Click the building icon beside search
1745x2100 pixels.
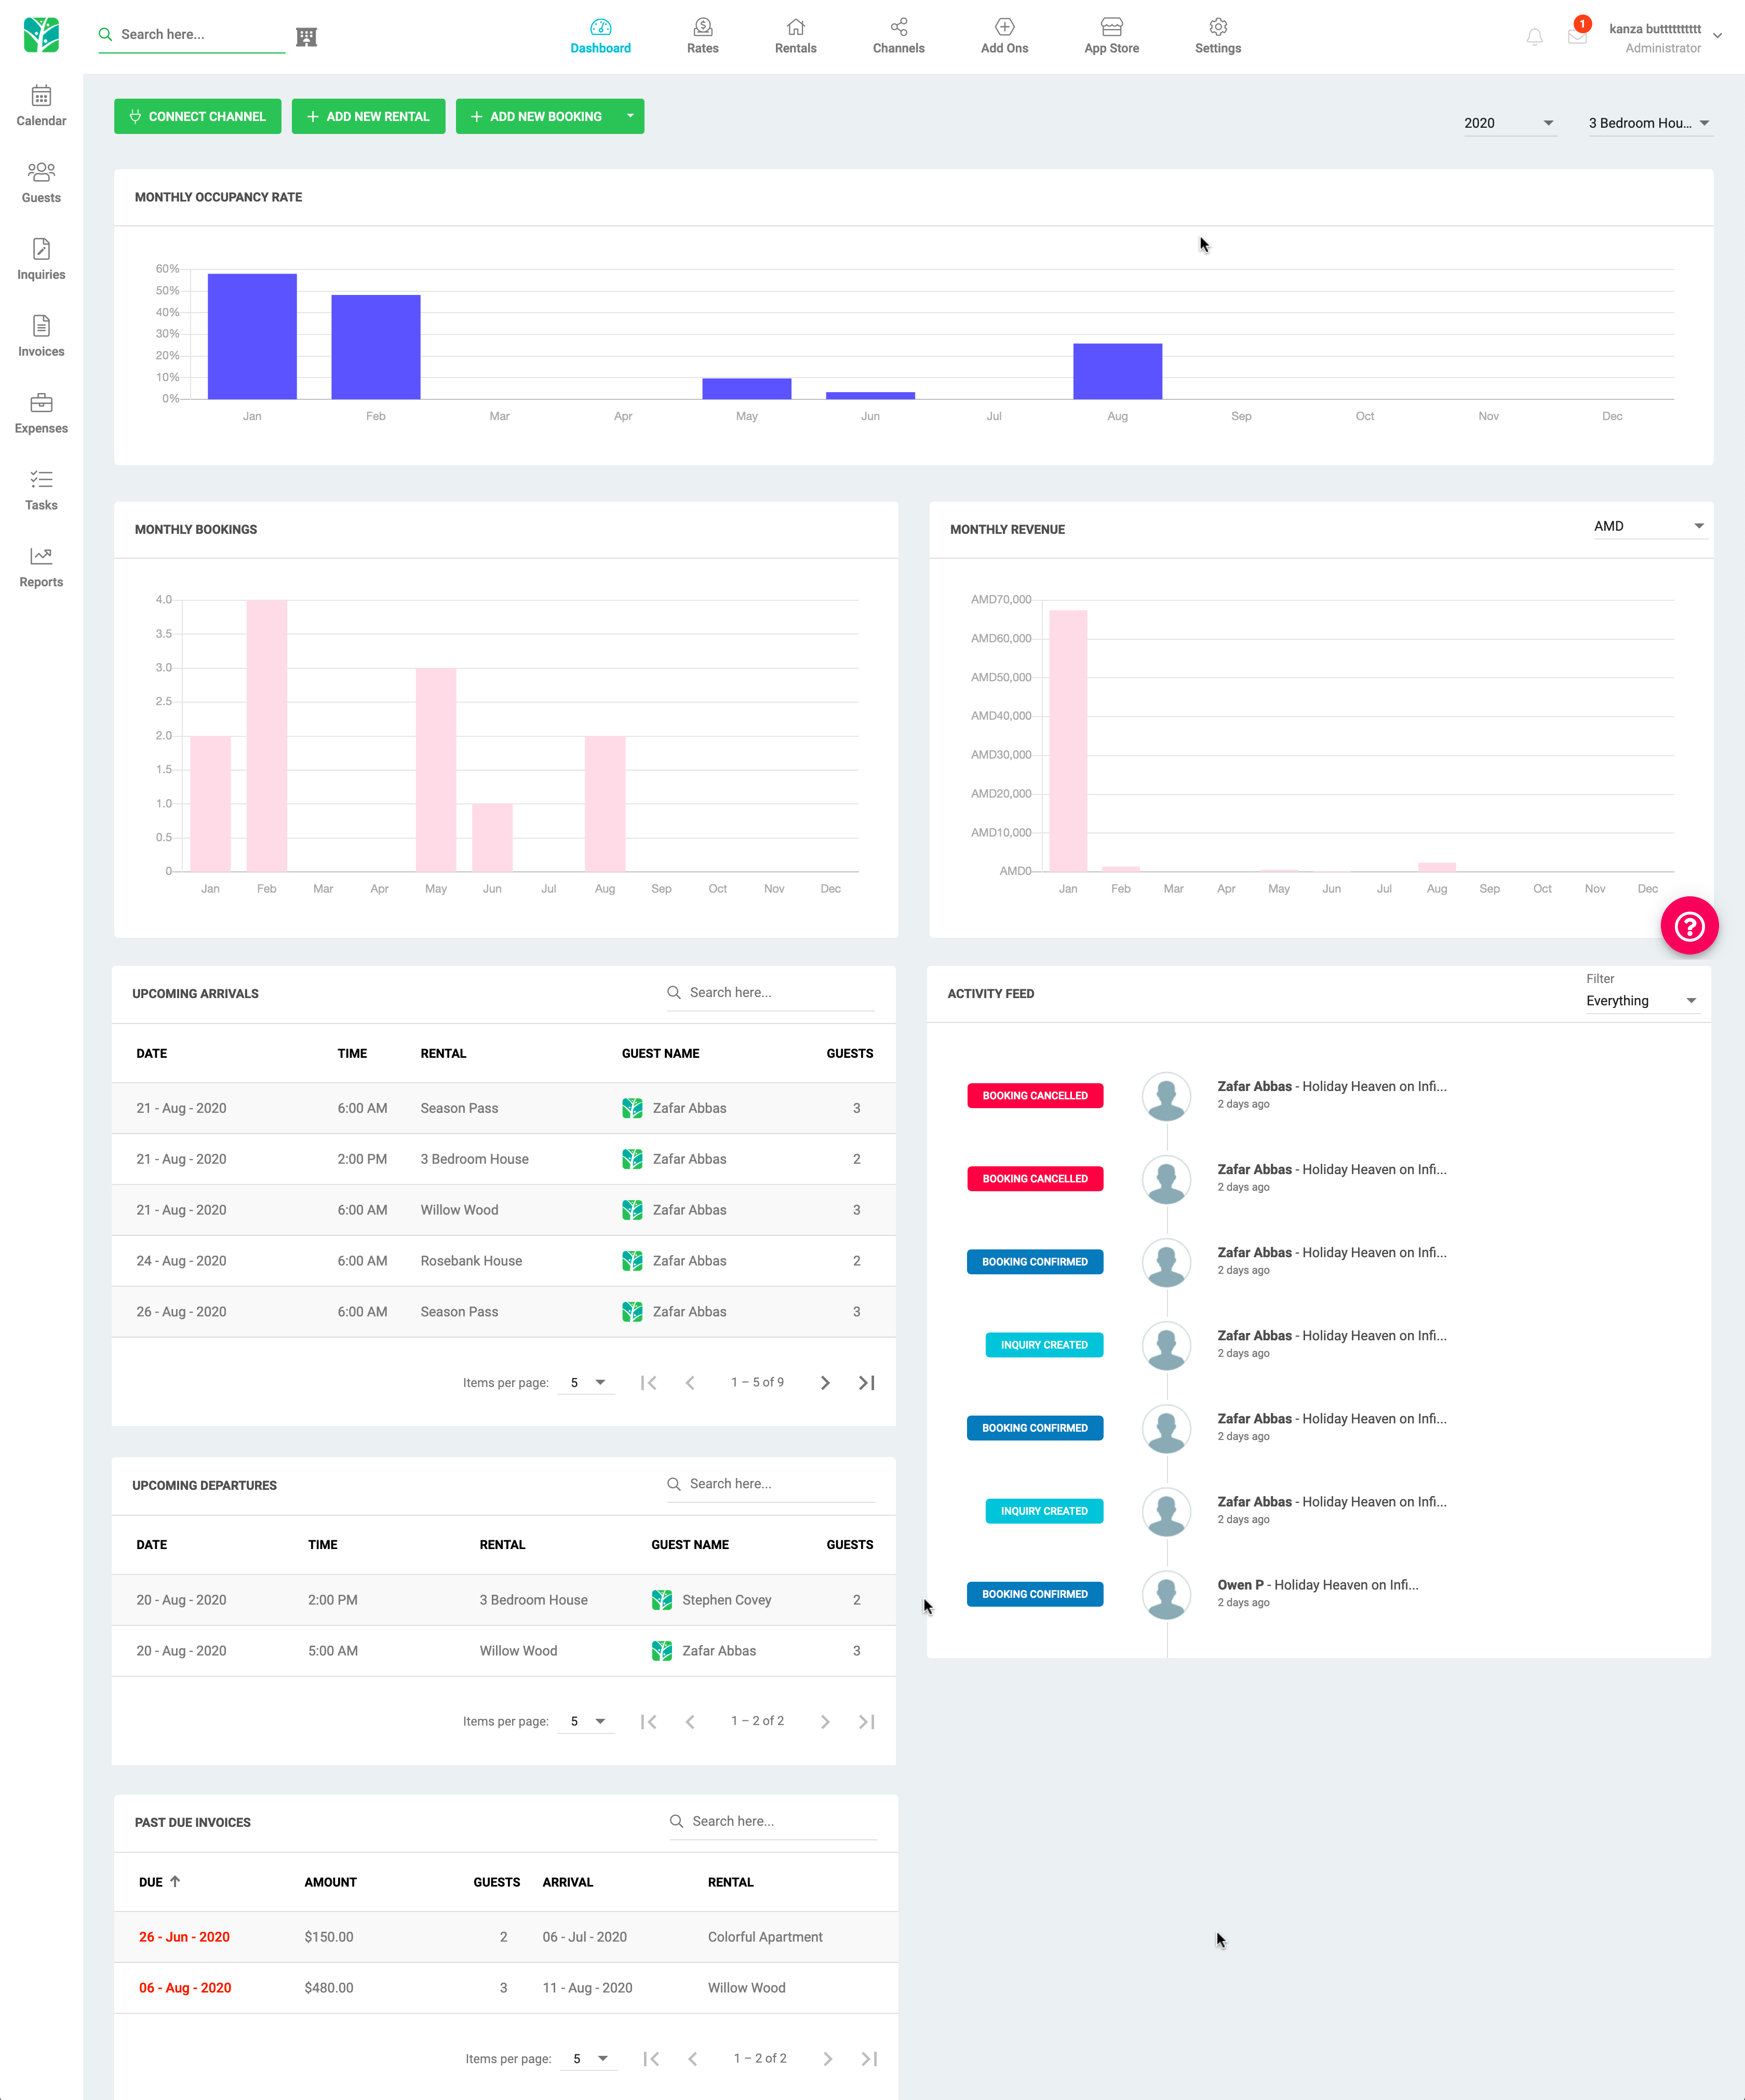click(x=307, y=37)
